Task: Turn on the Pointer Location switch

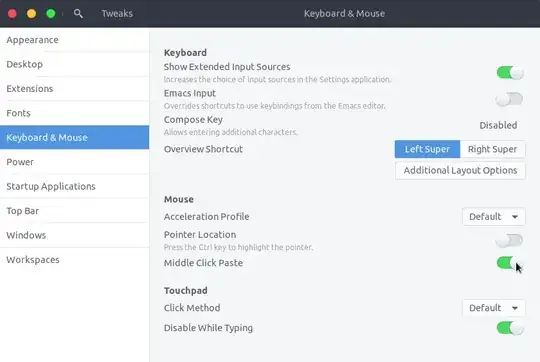Action: click(510, 240)
